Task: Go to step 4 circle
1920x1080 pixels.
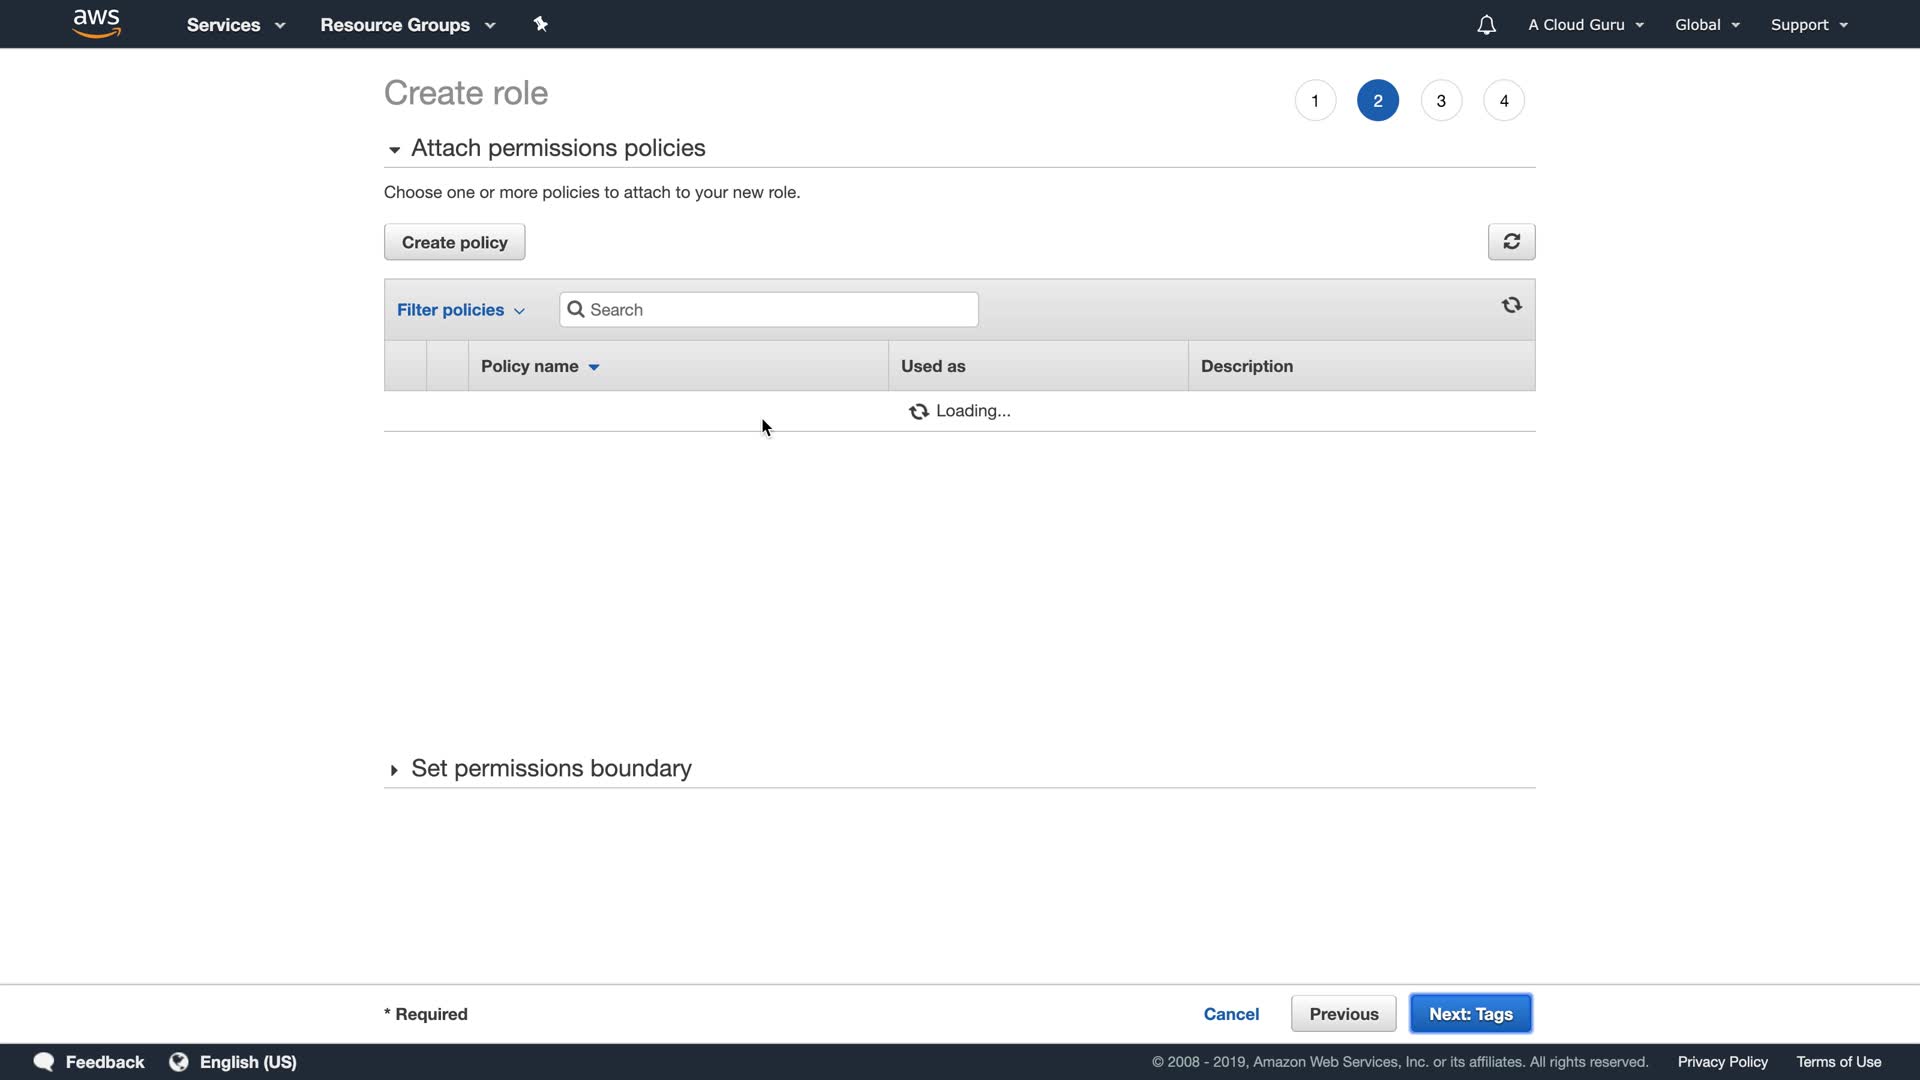Action: (1504, 101)
